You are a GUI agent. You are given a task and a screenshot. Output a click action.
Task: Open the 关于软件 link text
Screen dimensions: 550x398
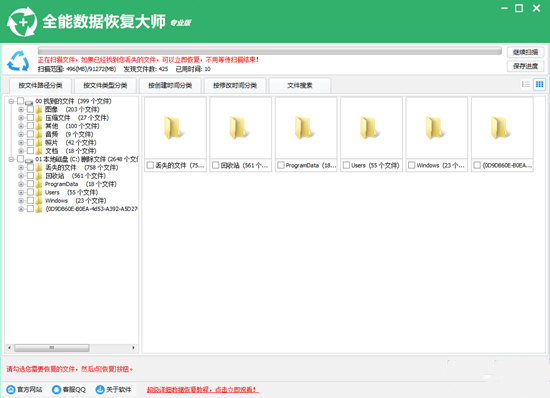[x=119, y=390]
